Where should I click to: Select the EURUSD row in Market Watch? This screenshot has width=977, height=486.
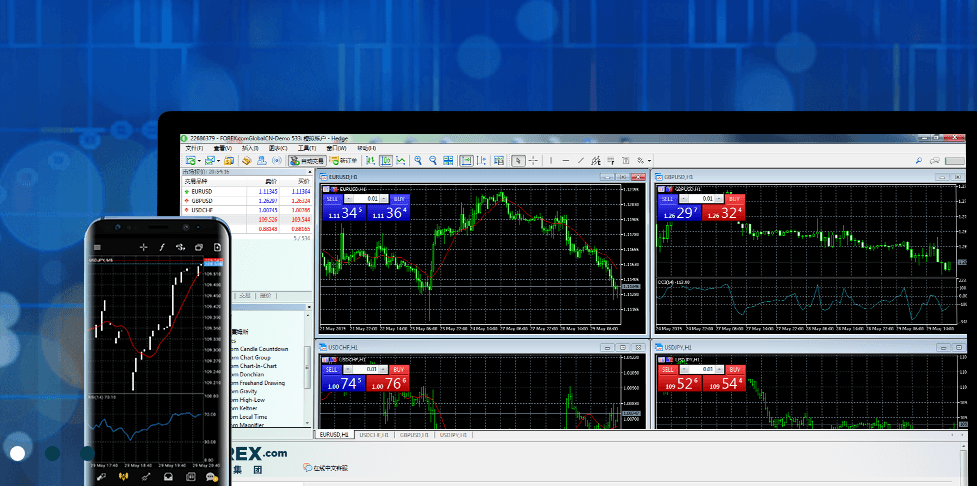247,191
